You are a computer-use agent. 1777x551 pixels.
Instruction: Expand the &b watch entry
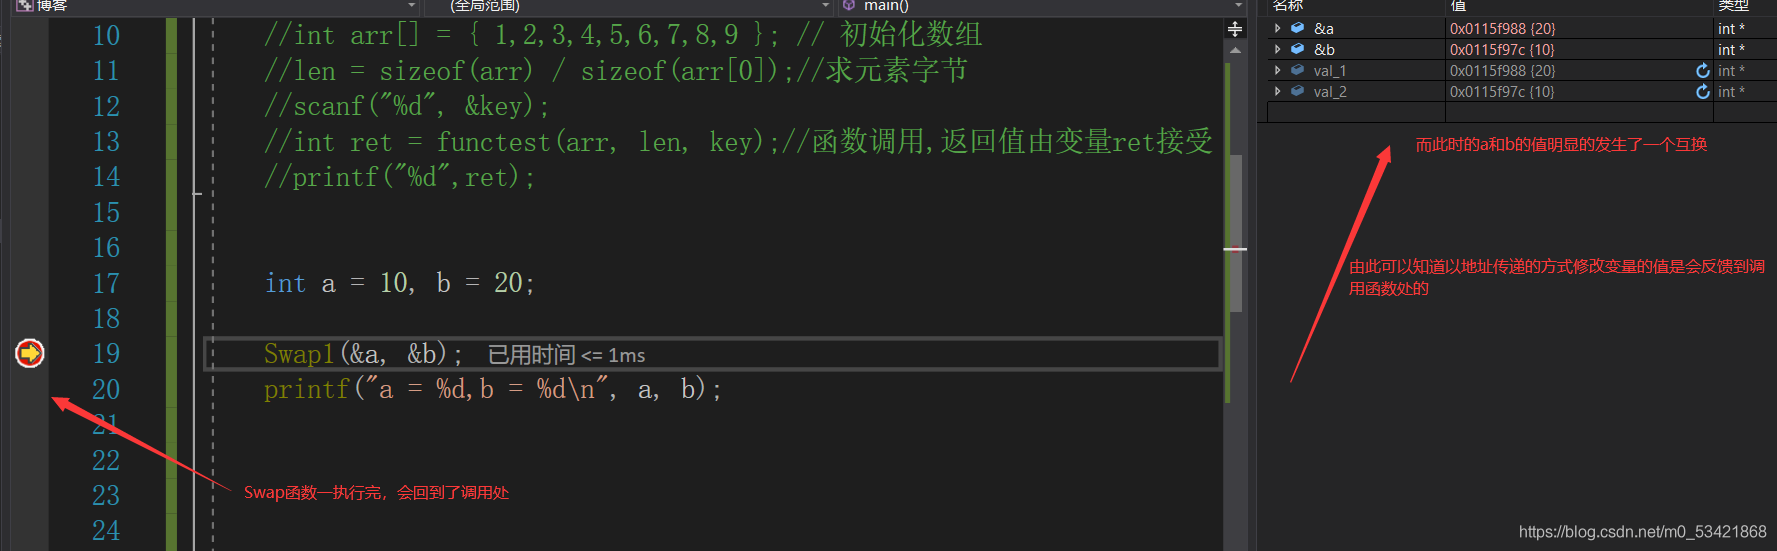coord(1278,49)
